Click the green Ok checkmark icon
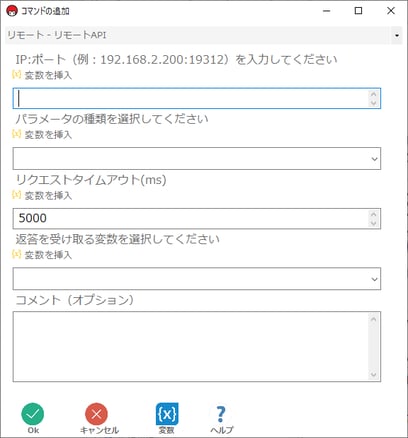 tap(33, 414)
